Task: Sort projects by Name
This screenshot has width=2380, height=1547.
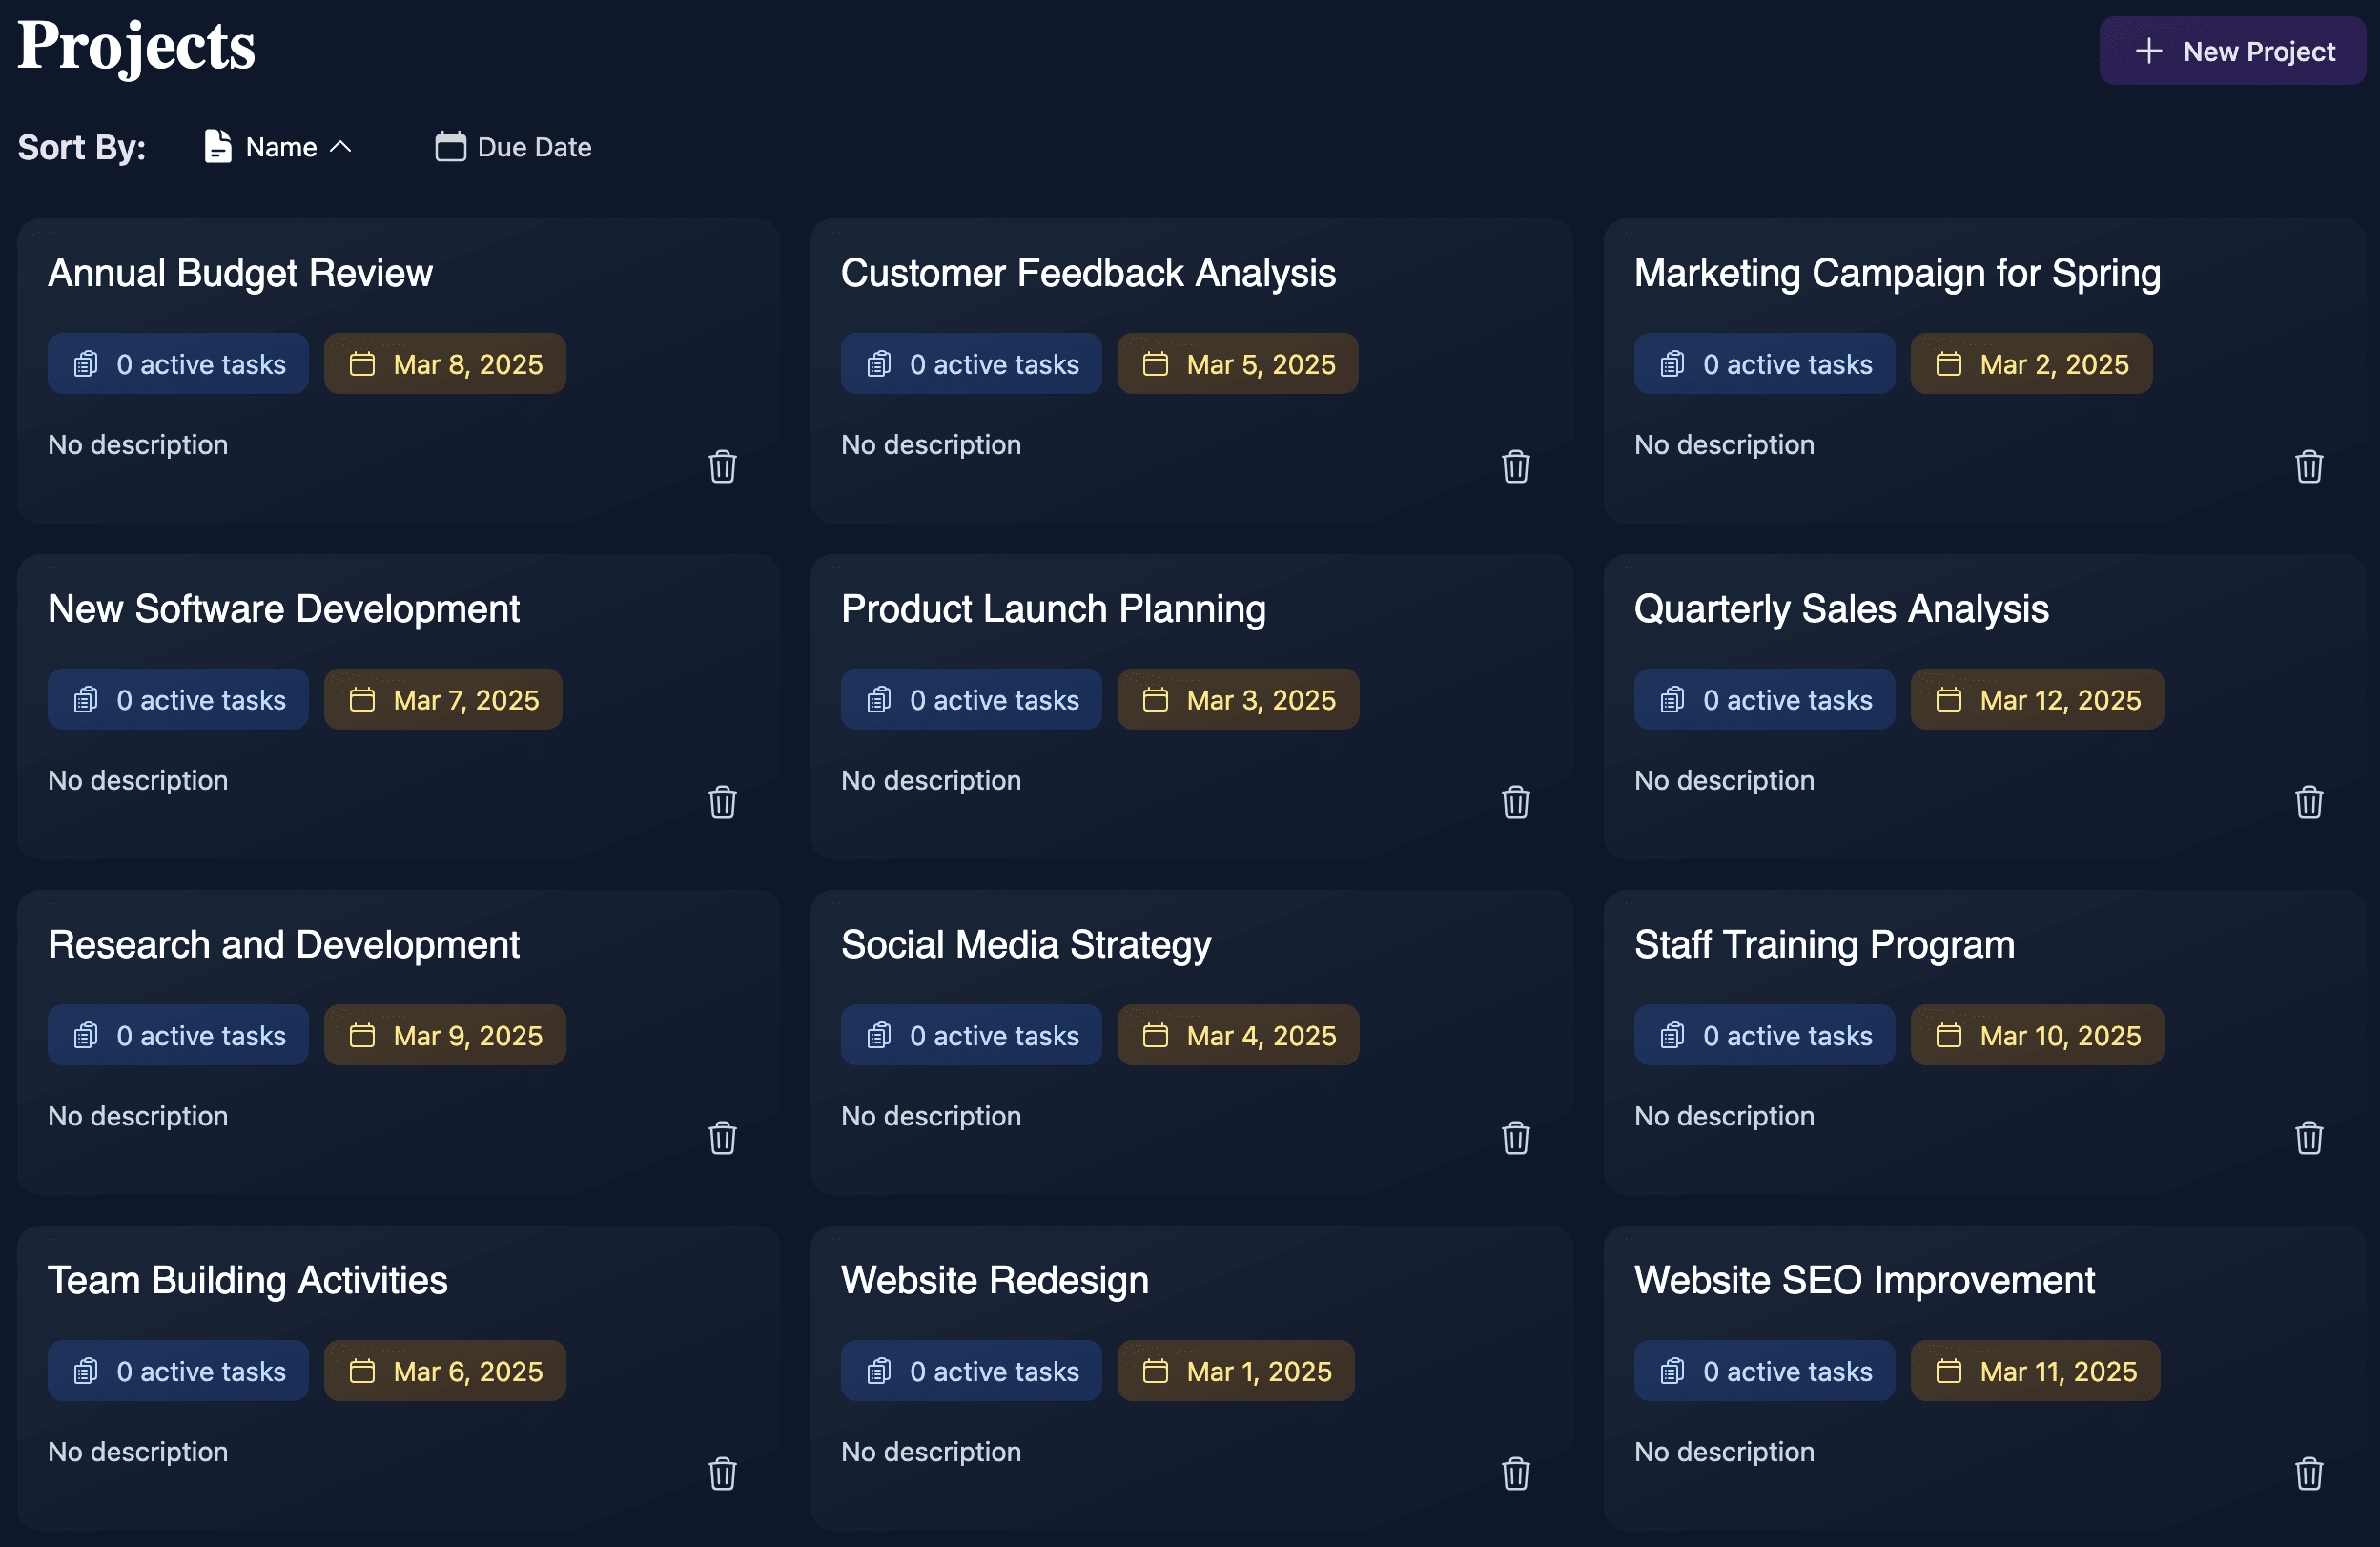Action: pos(277,147)
